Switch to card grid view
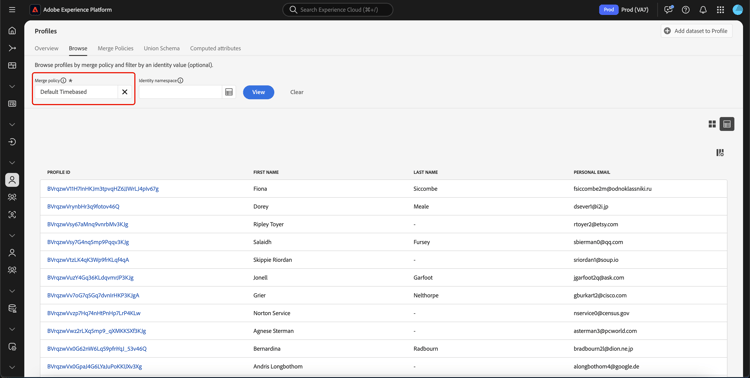Image resolution: width=750 pixels, height=378 pixels. (x=712, y=124)
